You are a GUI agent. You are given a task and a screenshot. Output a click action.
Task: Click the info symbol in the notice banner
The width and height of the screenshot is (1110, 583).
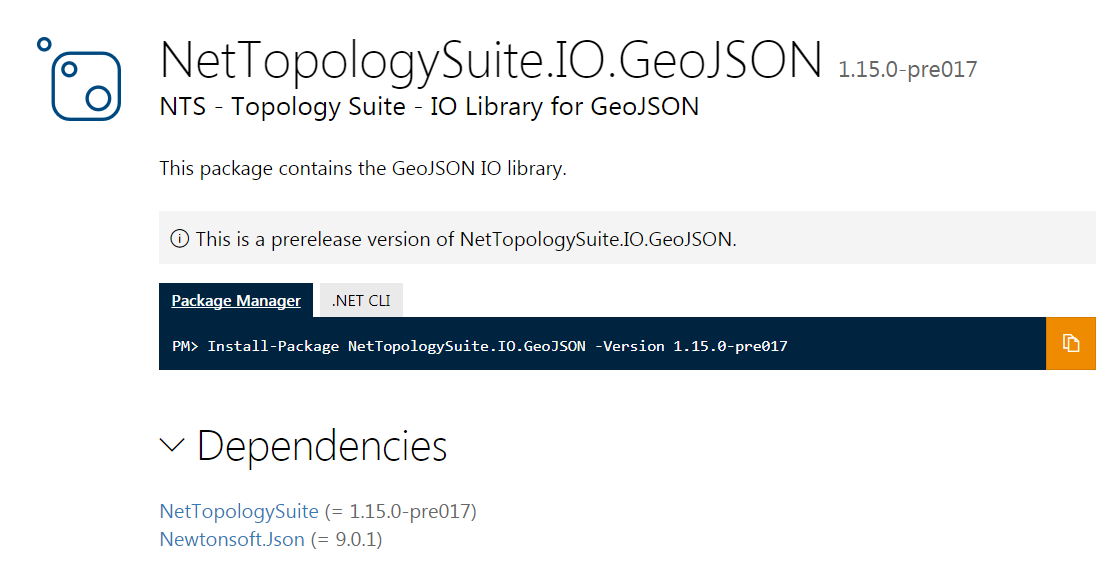pyautogui.click(x=181, y=238)
